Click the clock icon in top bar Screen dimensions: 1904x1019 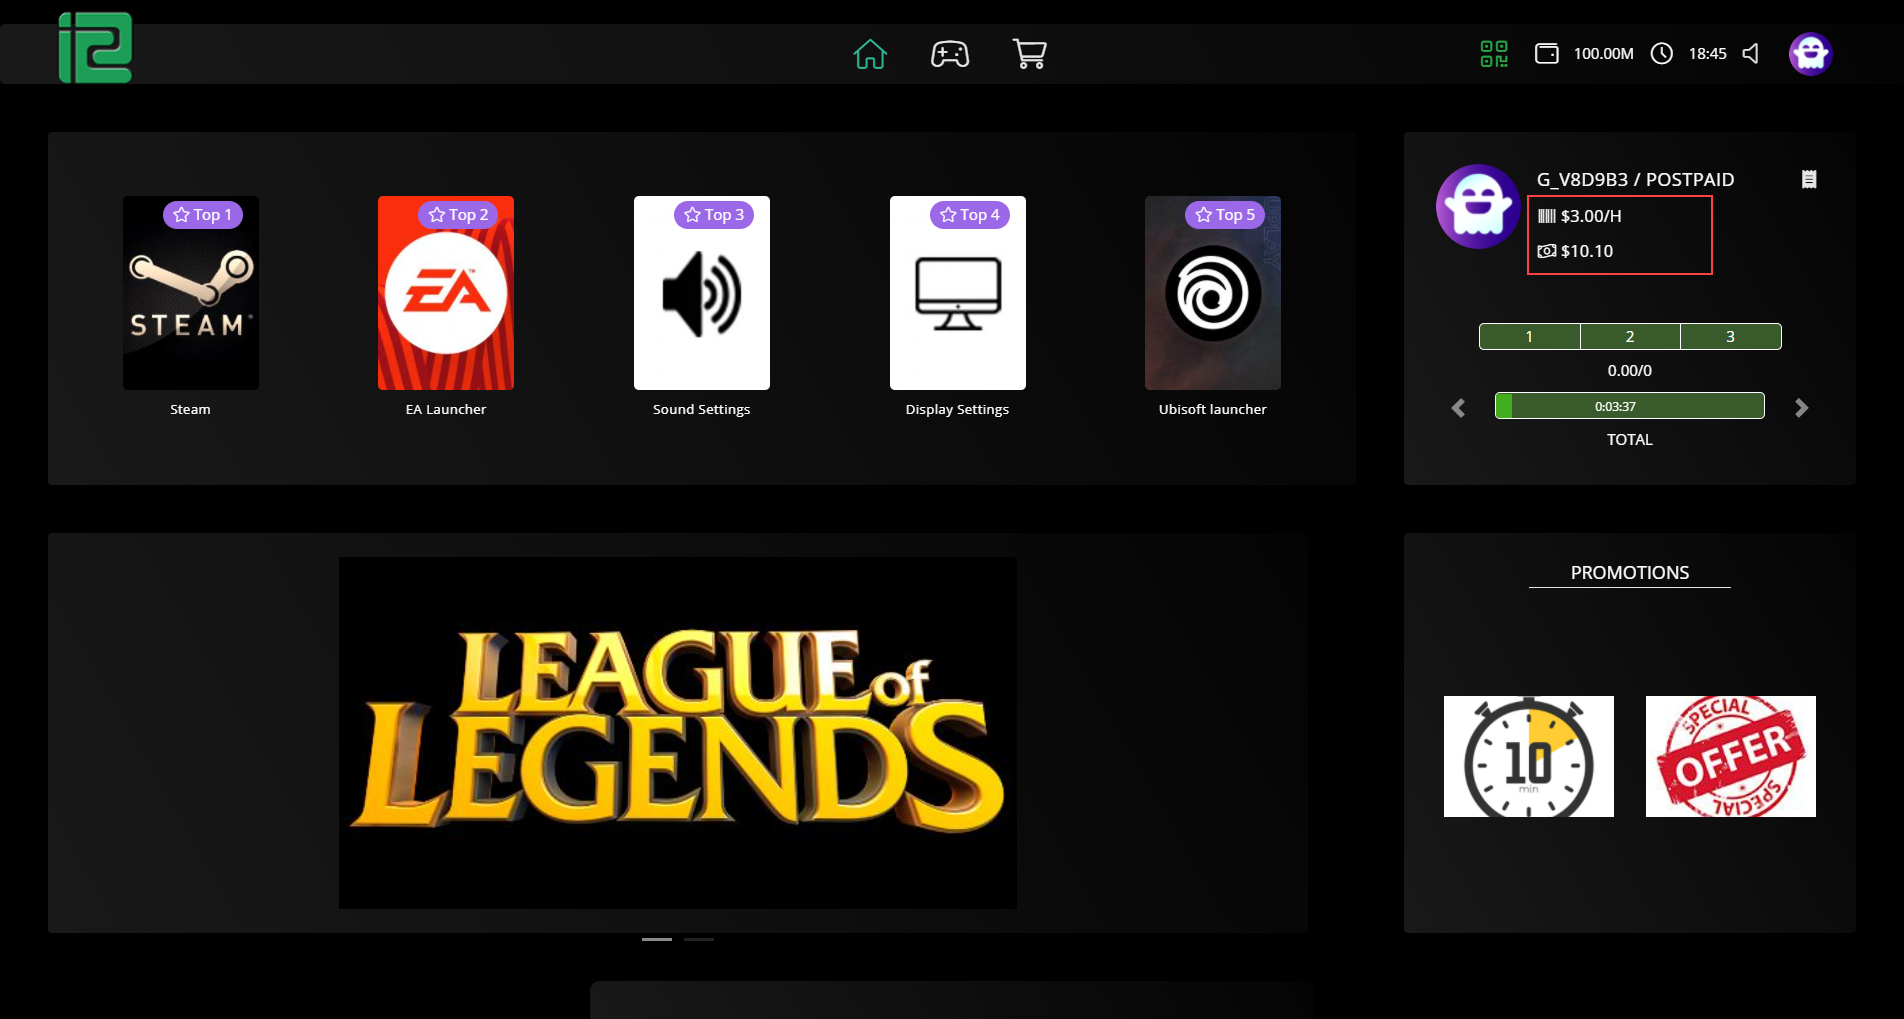[1662, 54]
